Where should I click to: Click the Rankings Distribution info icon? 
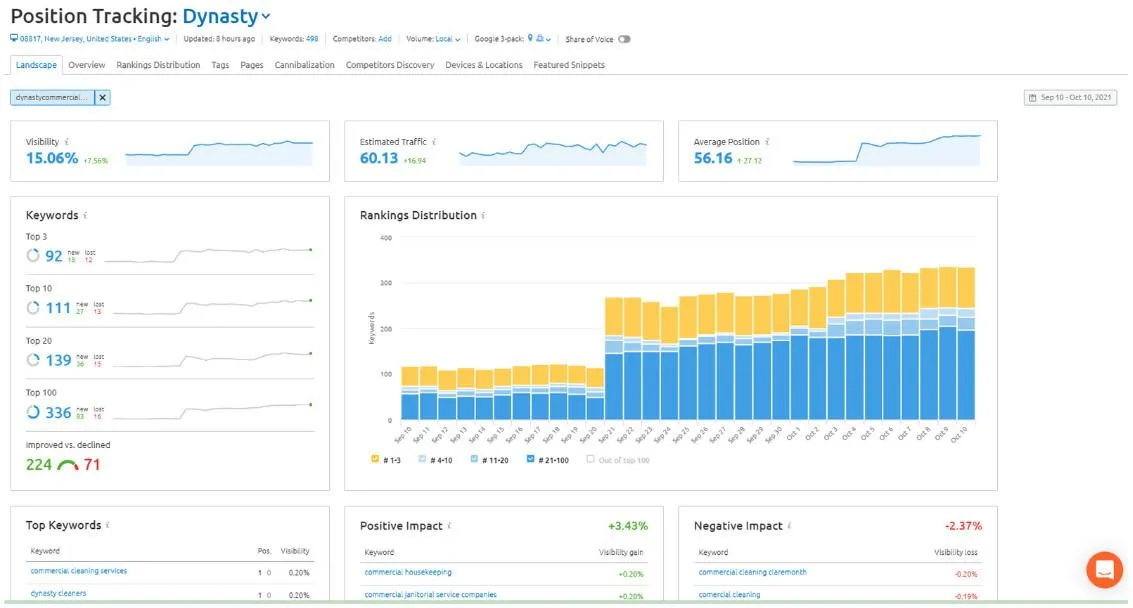(x=483, y=215)
